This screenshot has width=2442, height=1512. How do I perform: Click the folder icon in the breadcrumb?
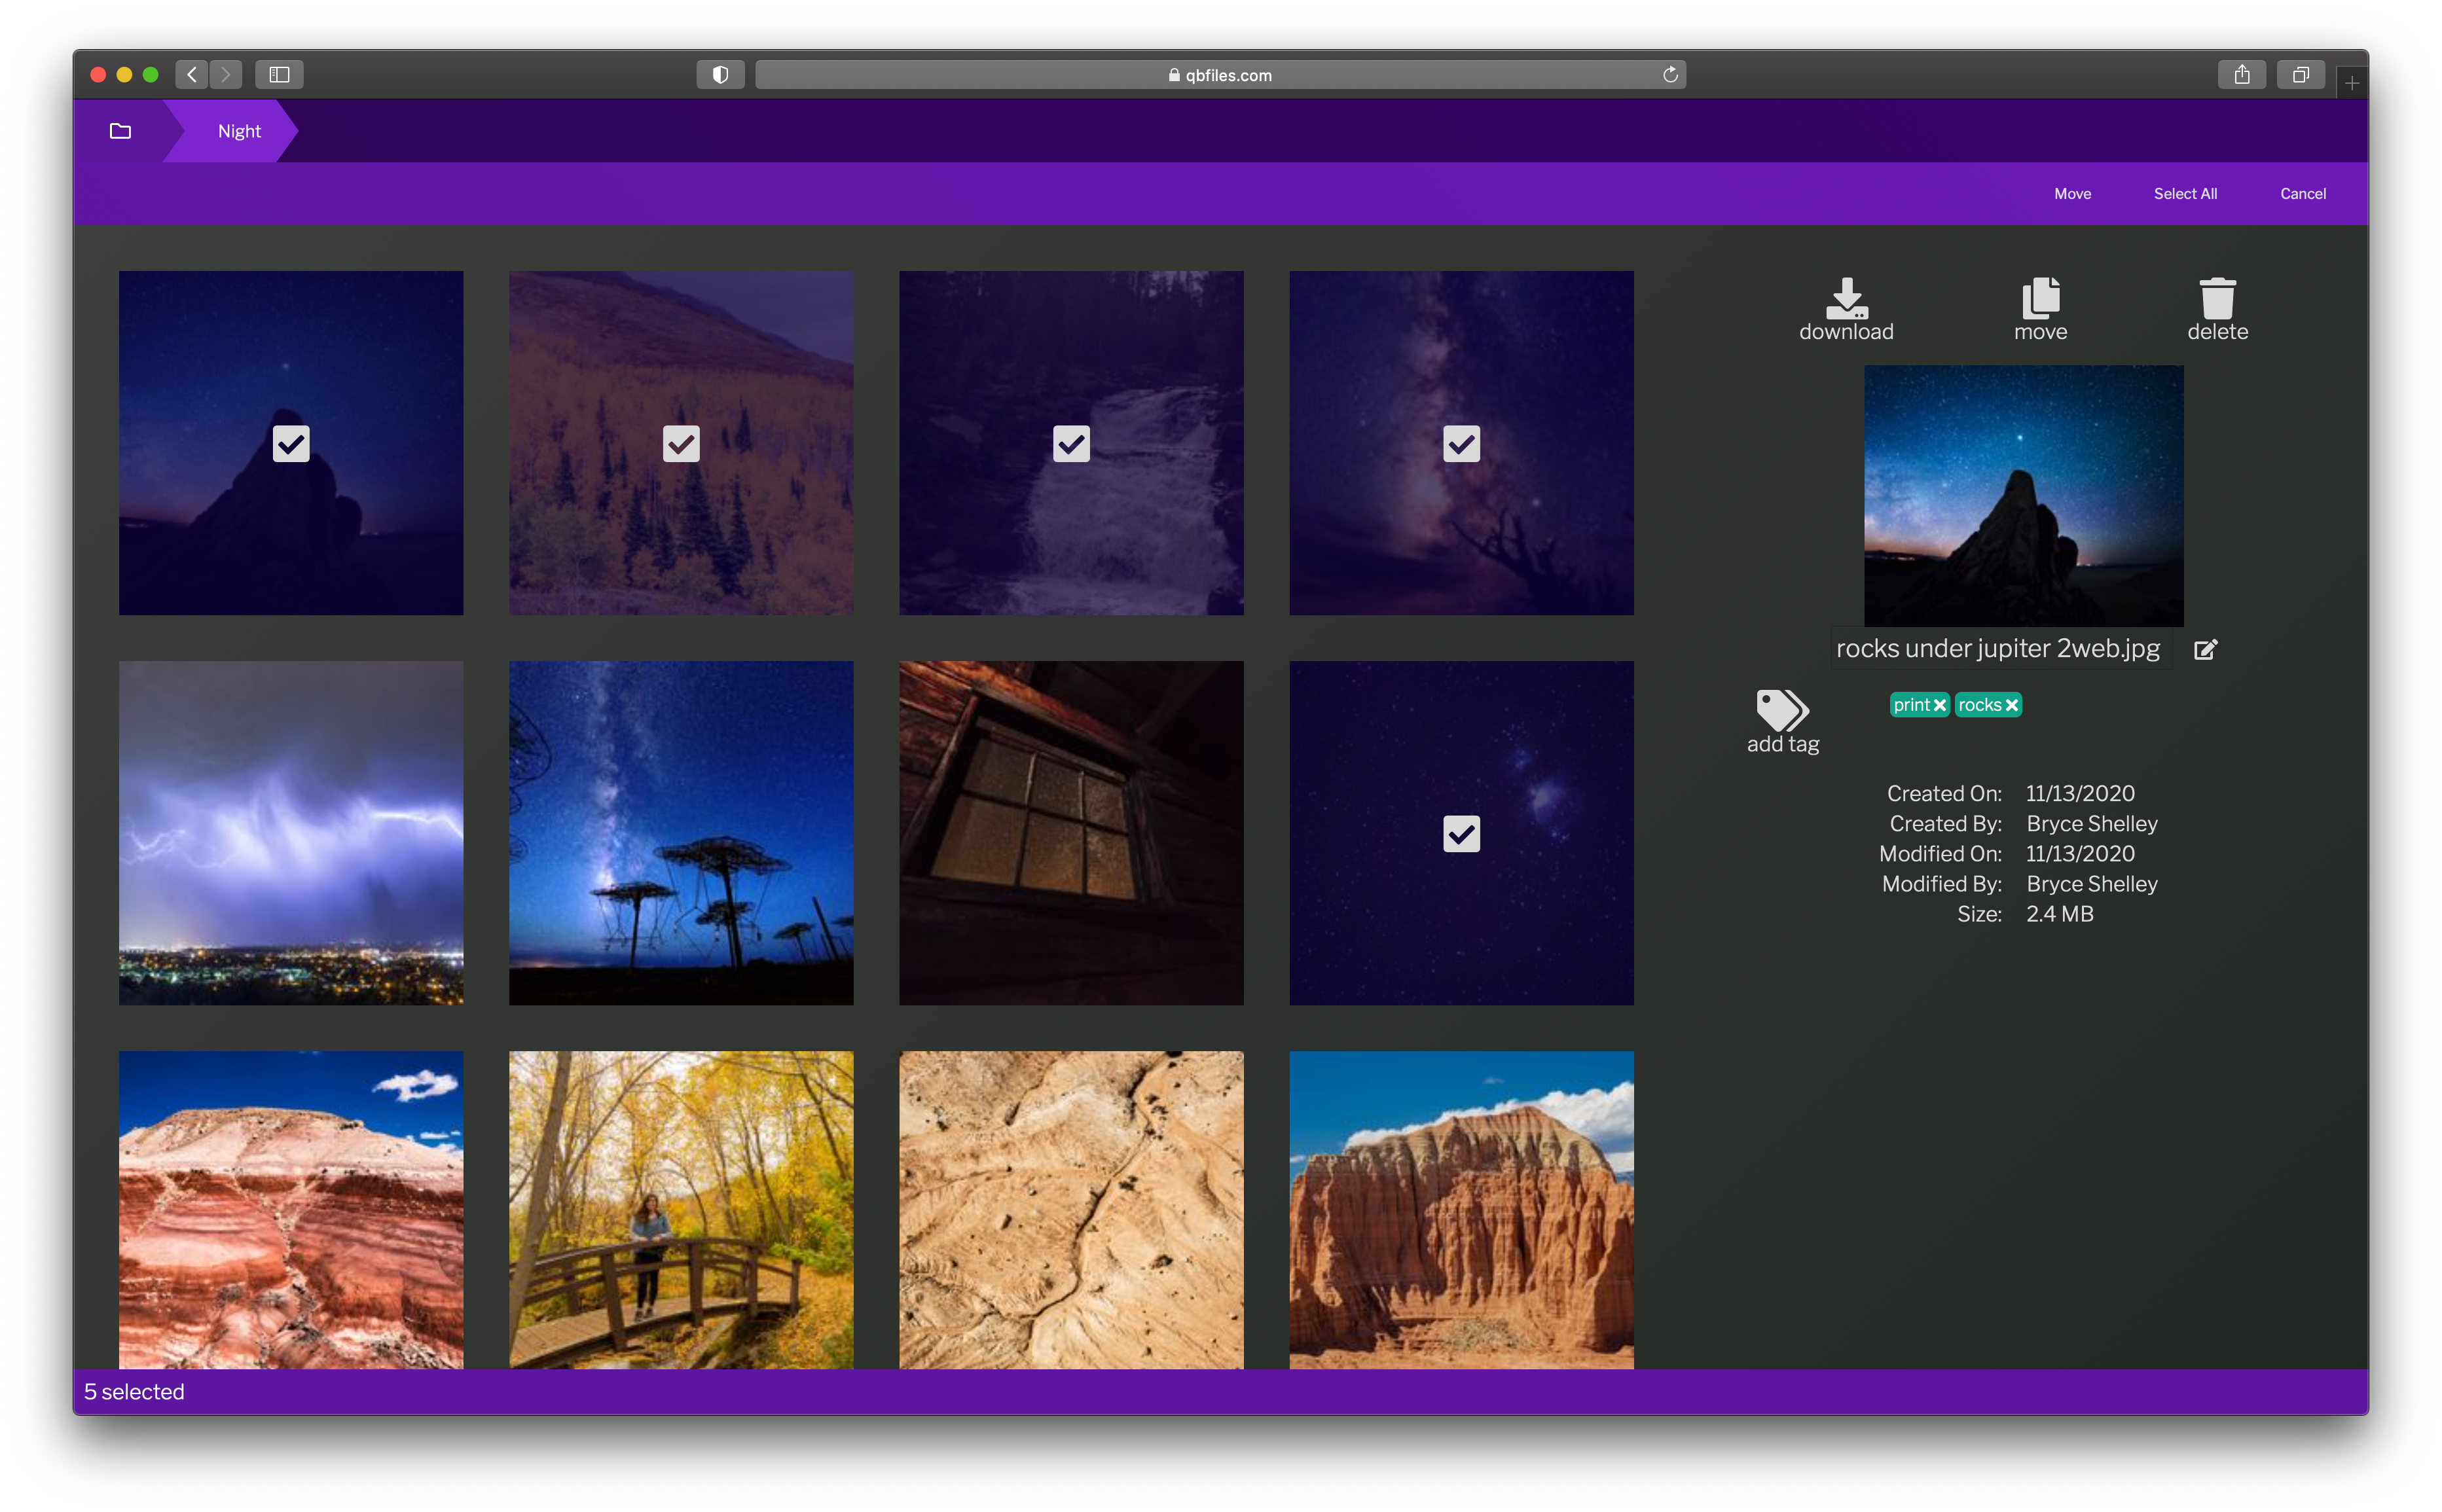119,130
